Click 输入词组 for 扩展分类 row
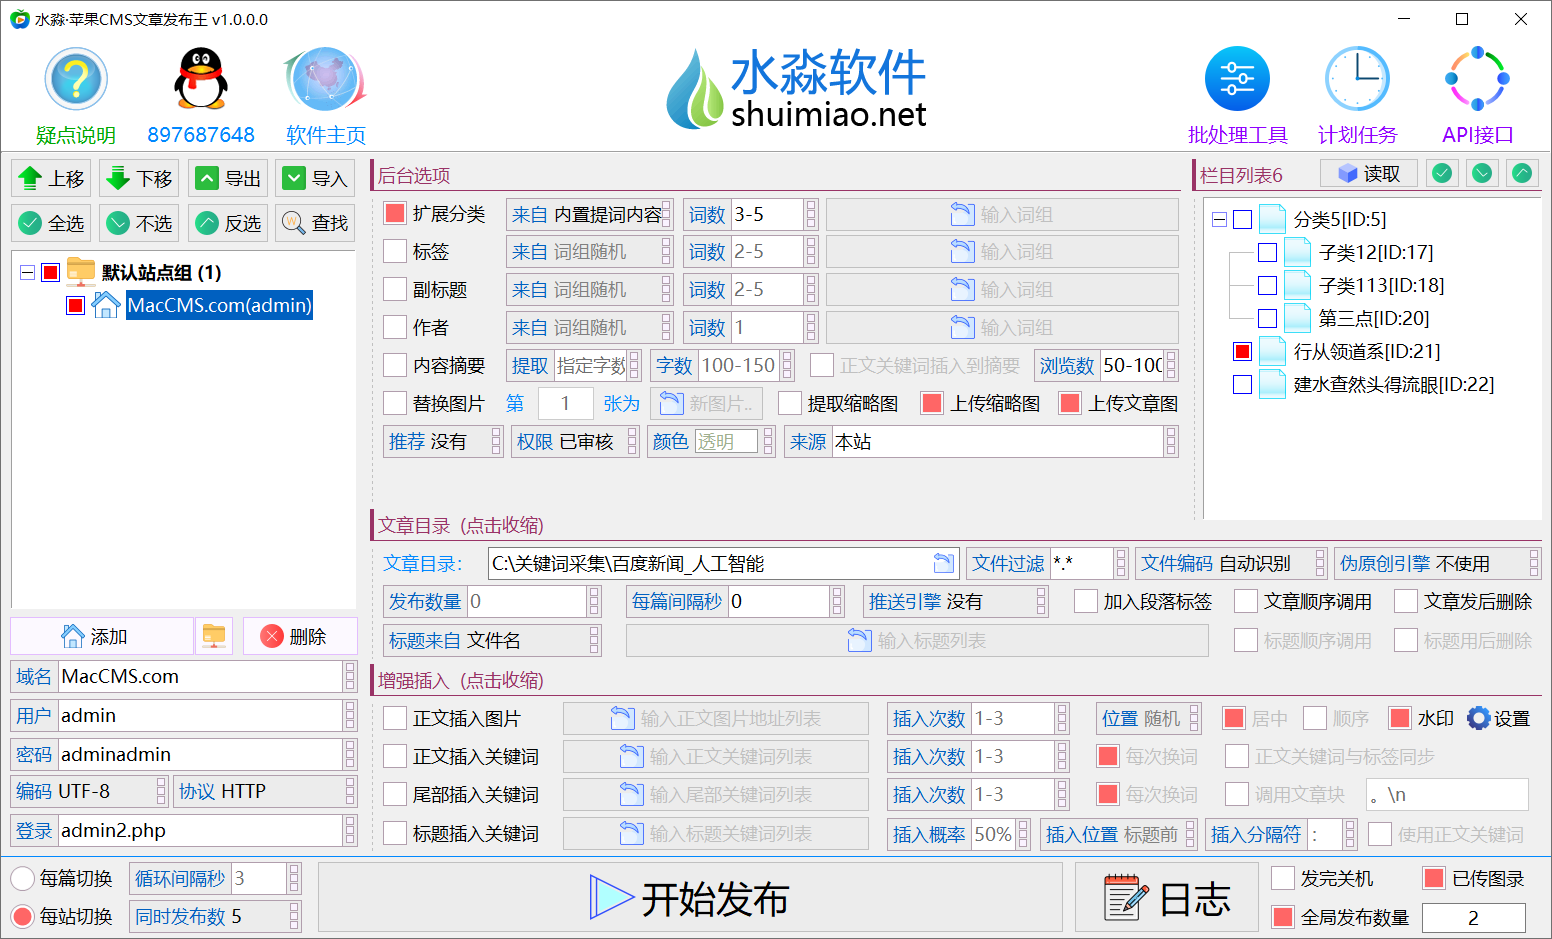 [x=1002, y=214]
